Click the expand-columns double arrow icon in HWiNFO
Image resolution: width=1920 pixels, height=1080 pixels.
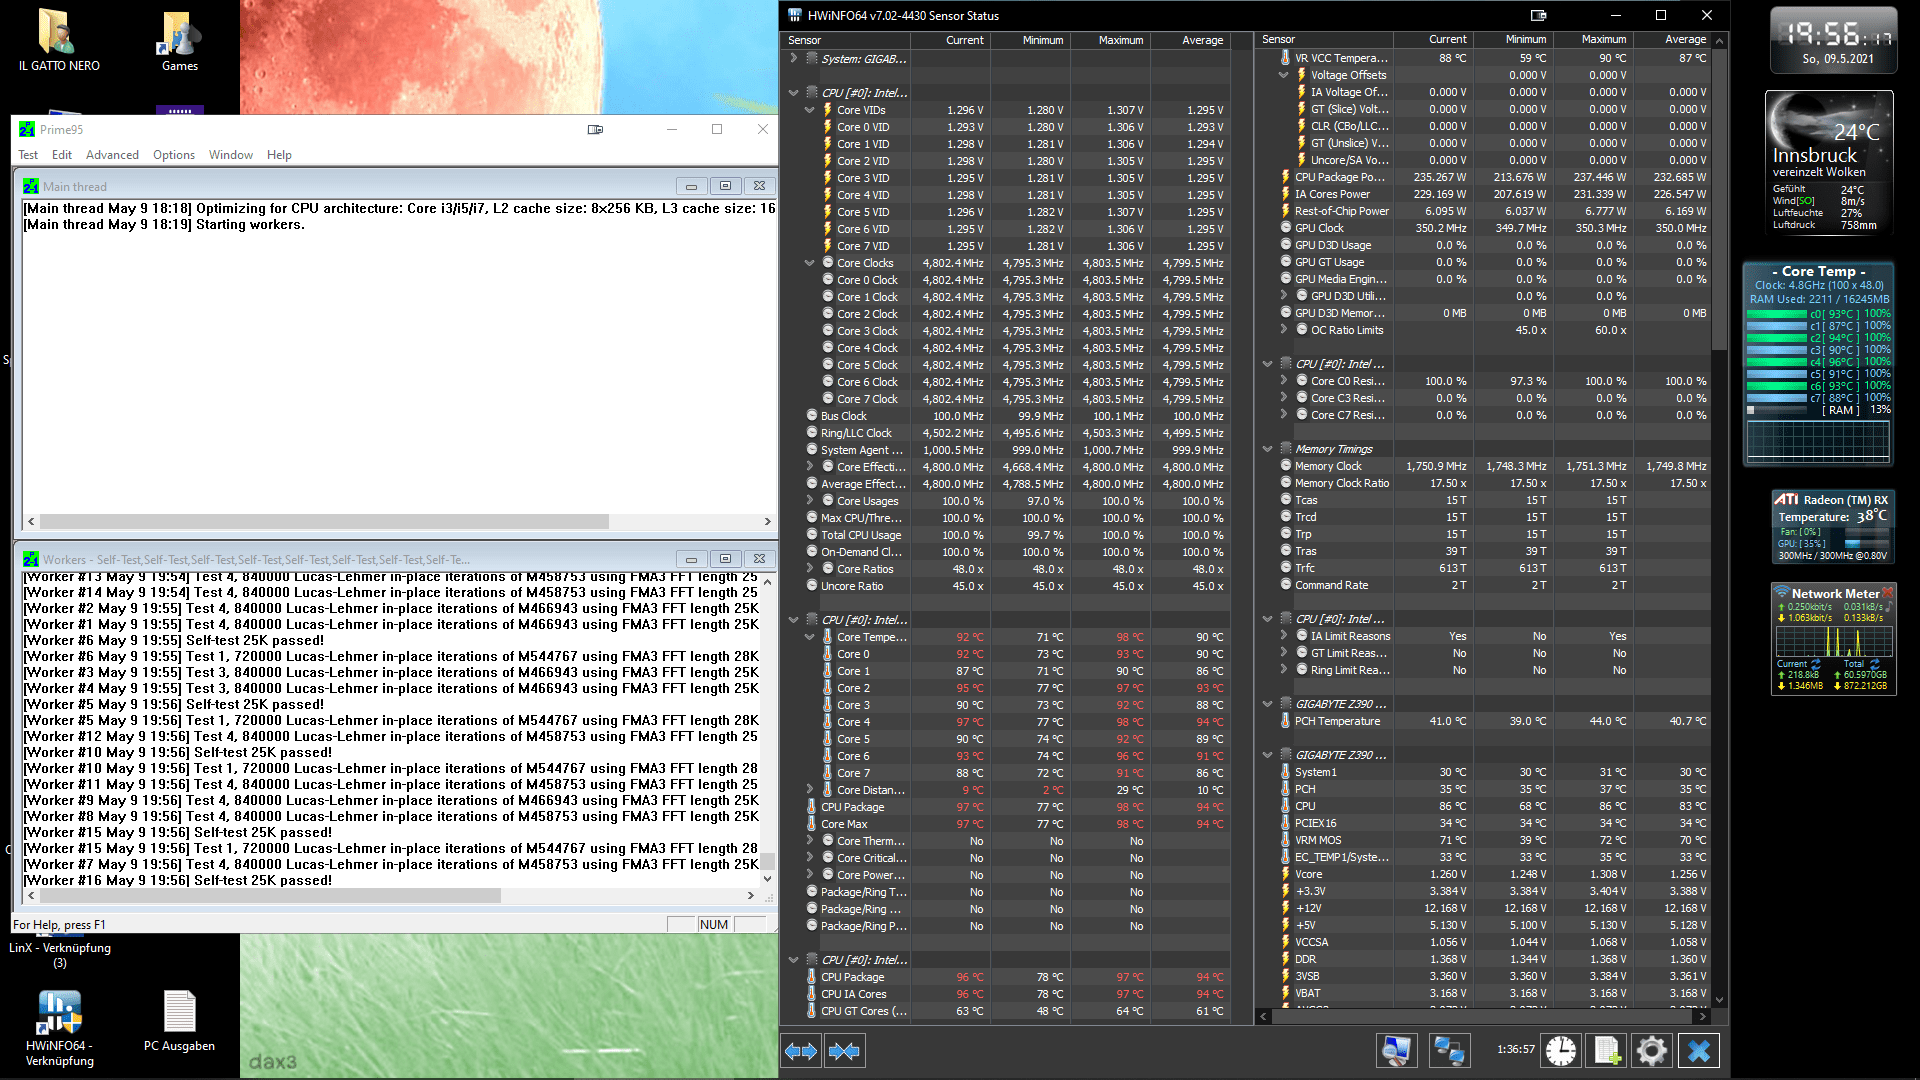[x=802, y=1051]
